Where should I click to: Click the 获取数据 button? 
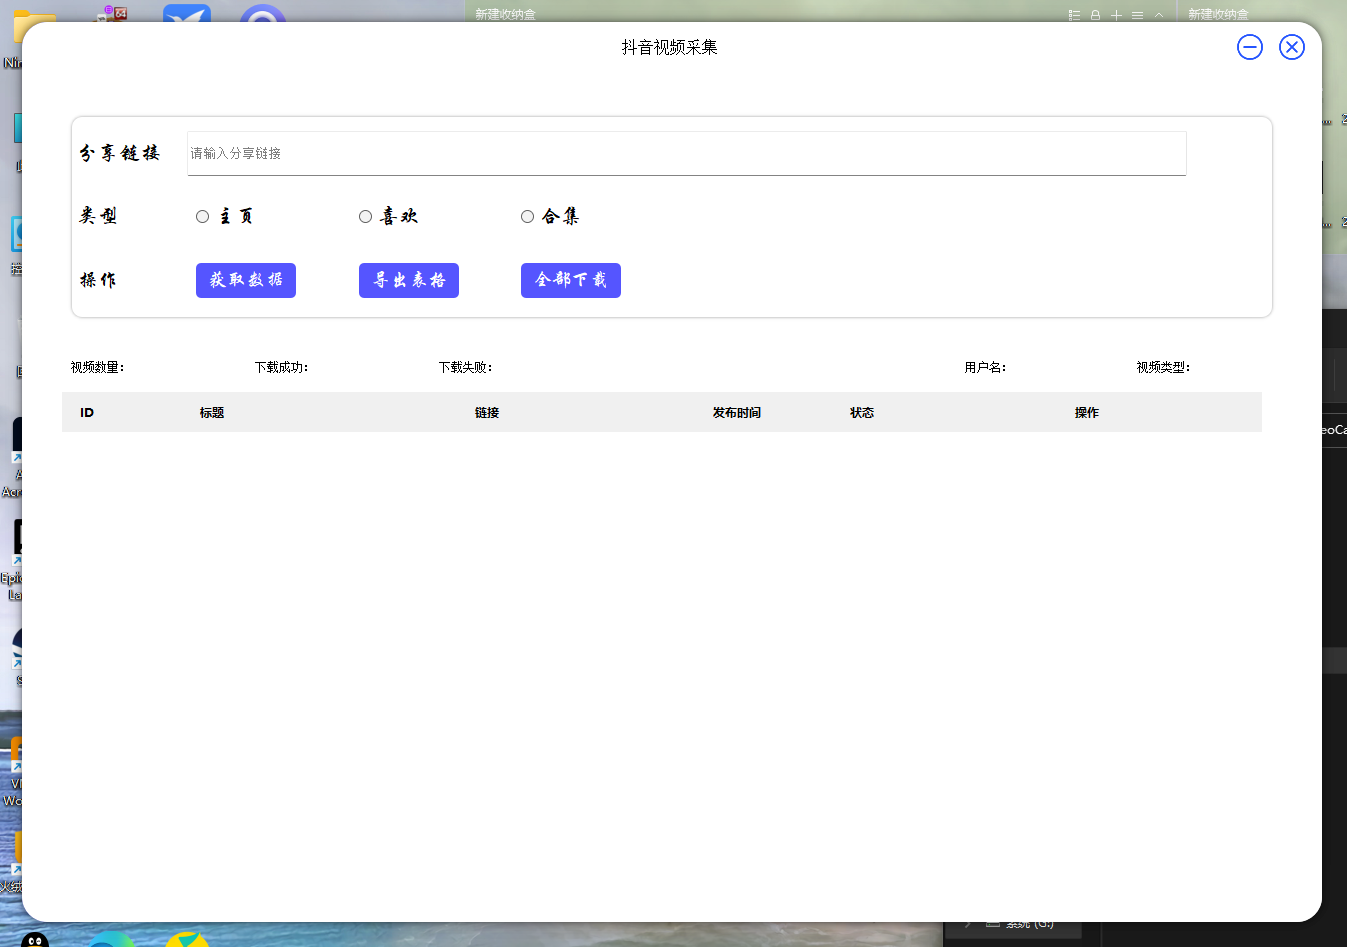pyautogui.click(x=246, y=280)
